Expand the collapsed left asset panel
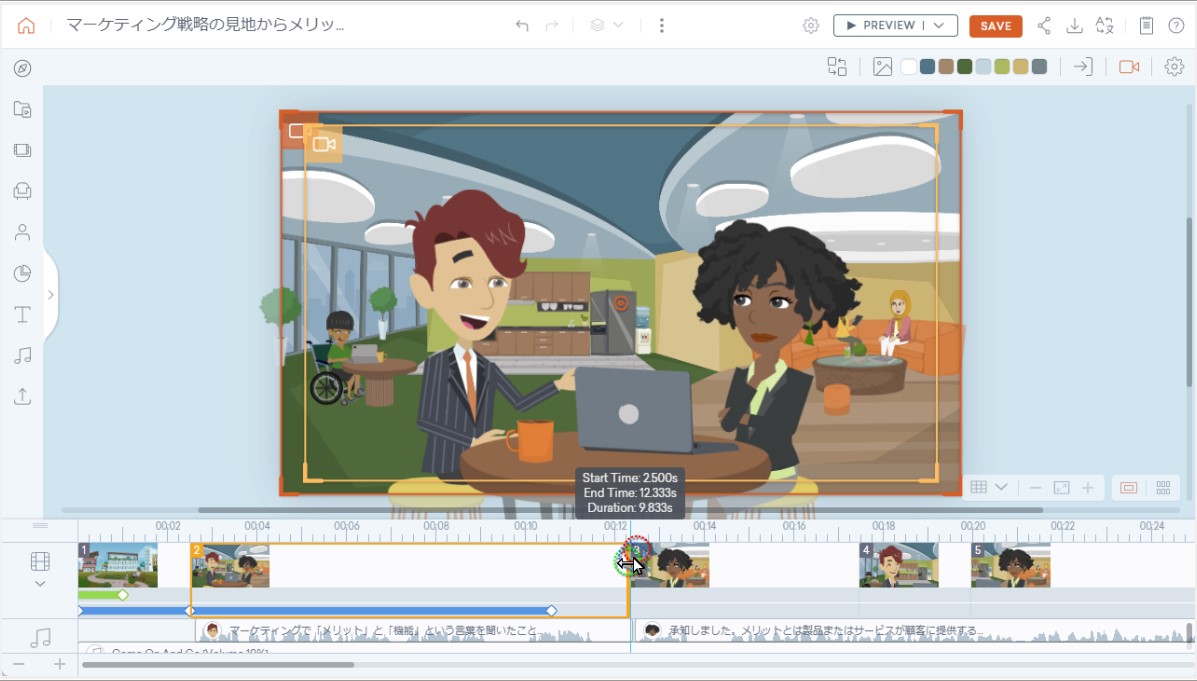The image size is (1197, 681). (50, 295)
